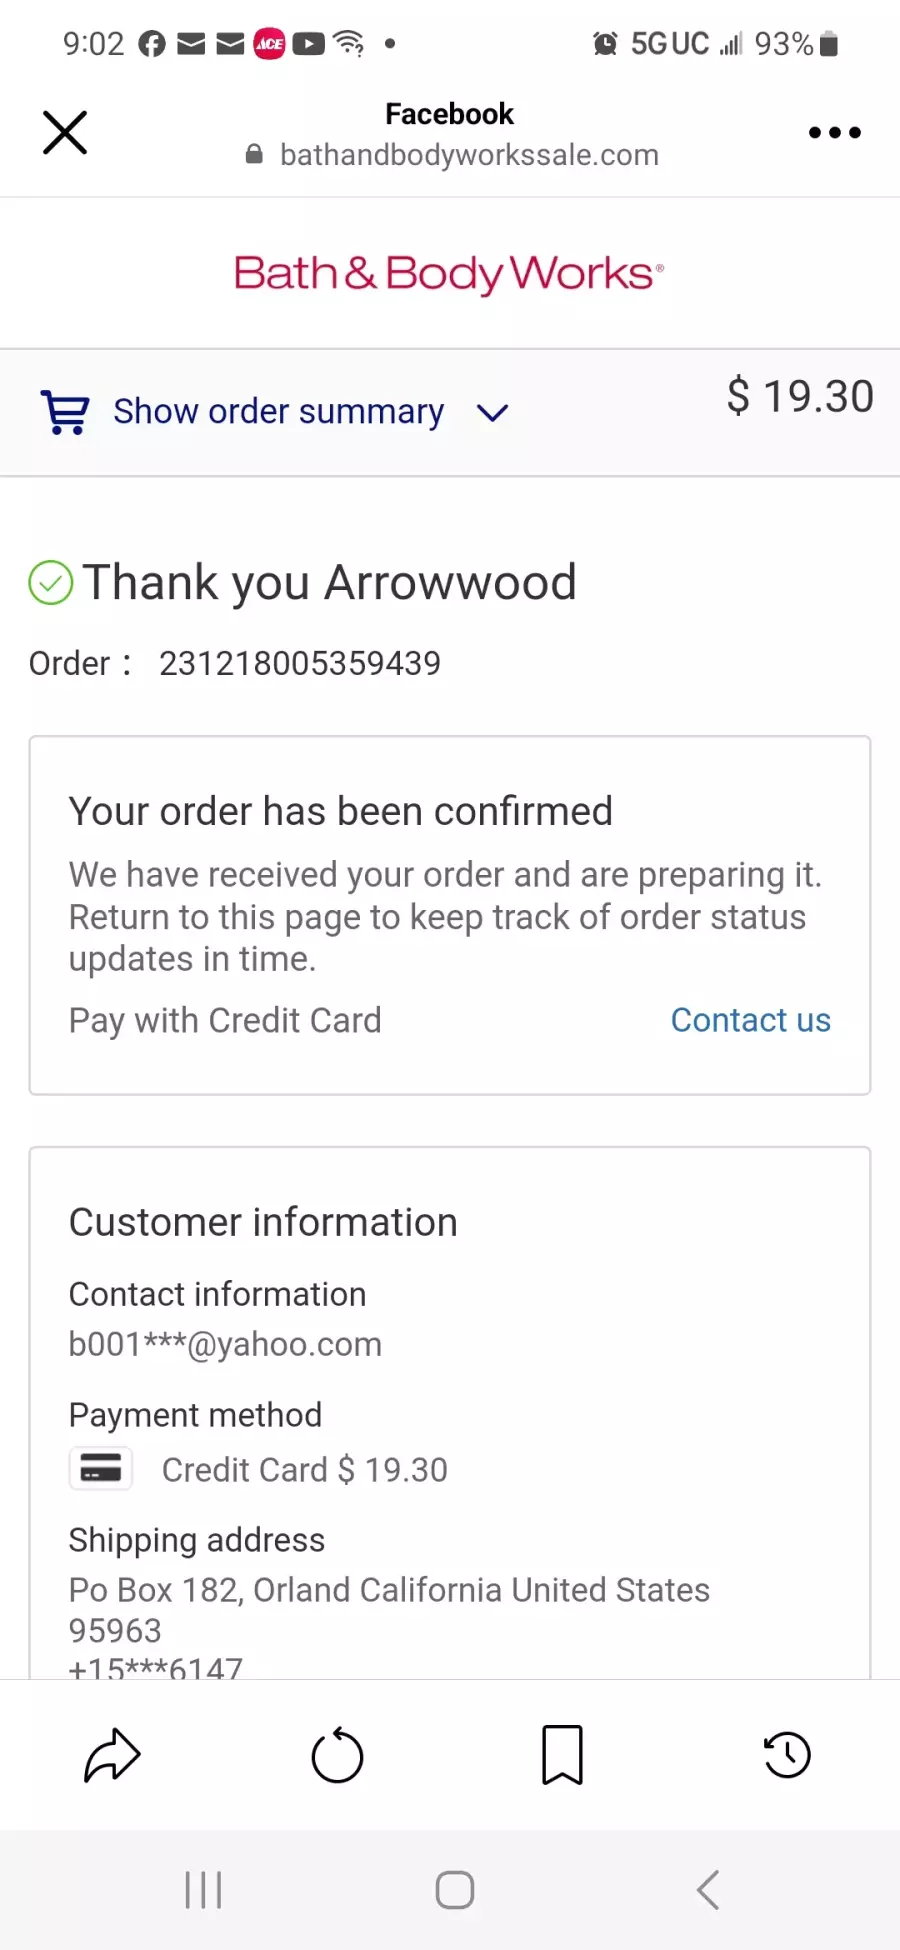This screenshot has width=900, height=1950.
Task: Tap the share arrow icon
Action: pos(112,1755)
